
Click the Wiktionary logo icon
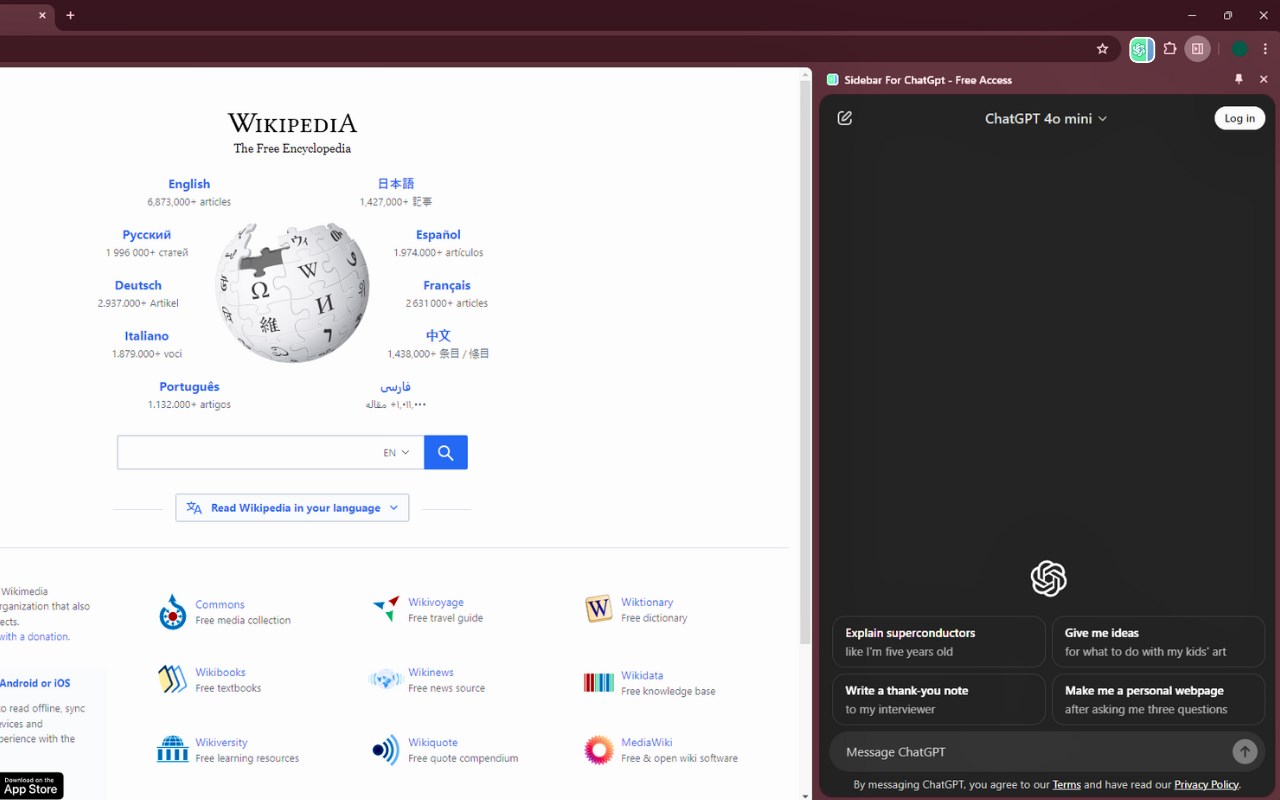click(x=598, y=609)
